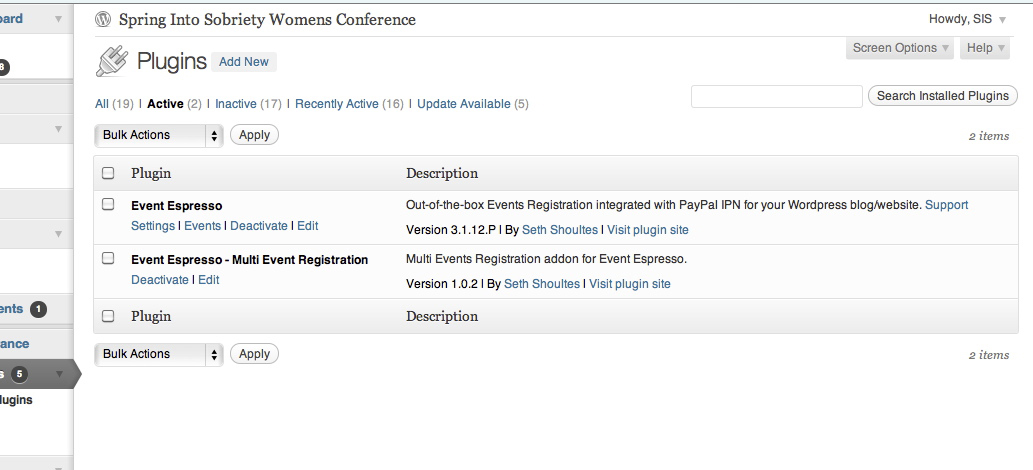Open the Dashboard sidebar item
The image size is (1033, 470).
coord(11,19)
